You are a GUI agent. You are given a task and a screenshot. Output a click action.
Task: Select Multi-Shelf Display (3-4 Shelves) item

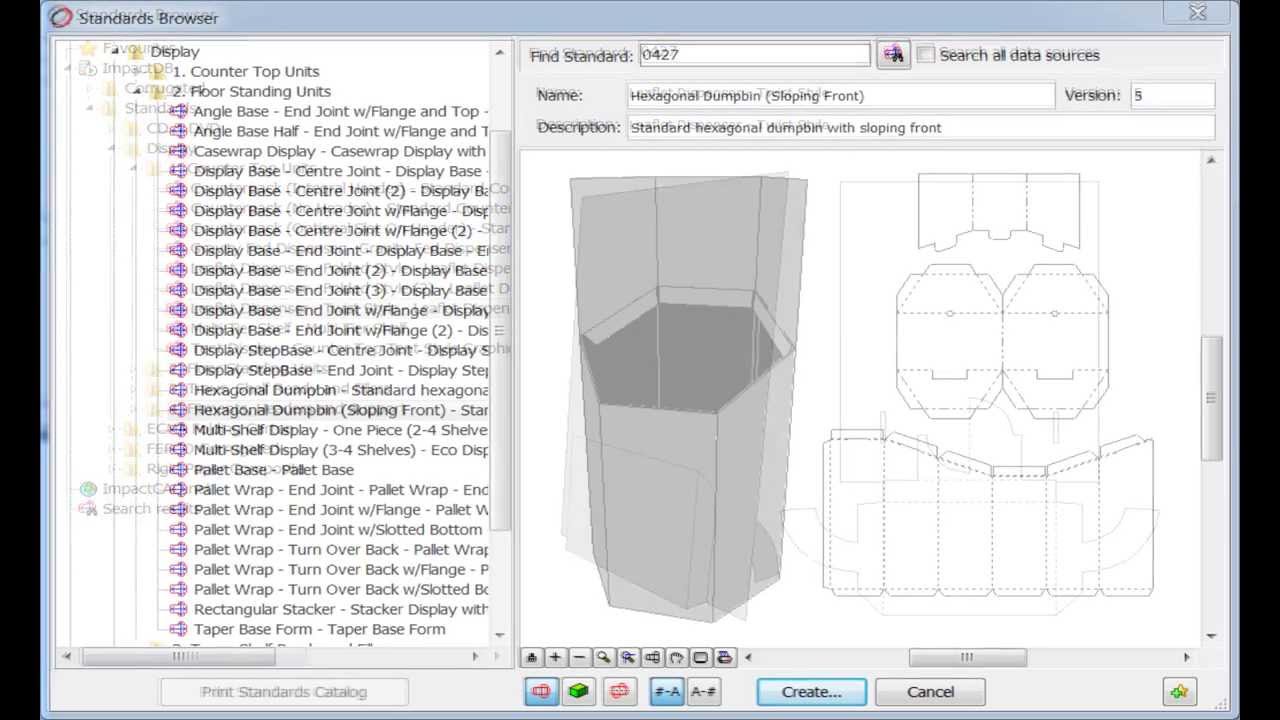pyautogui.click(x=341, y=450)
